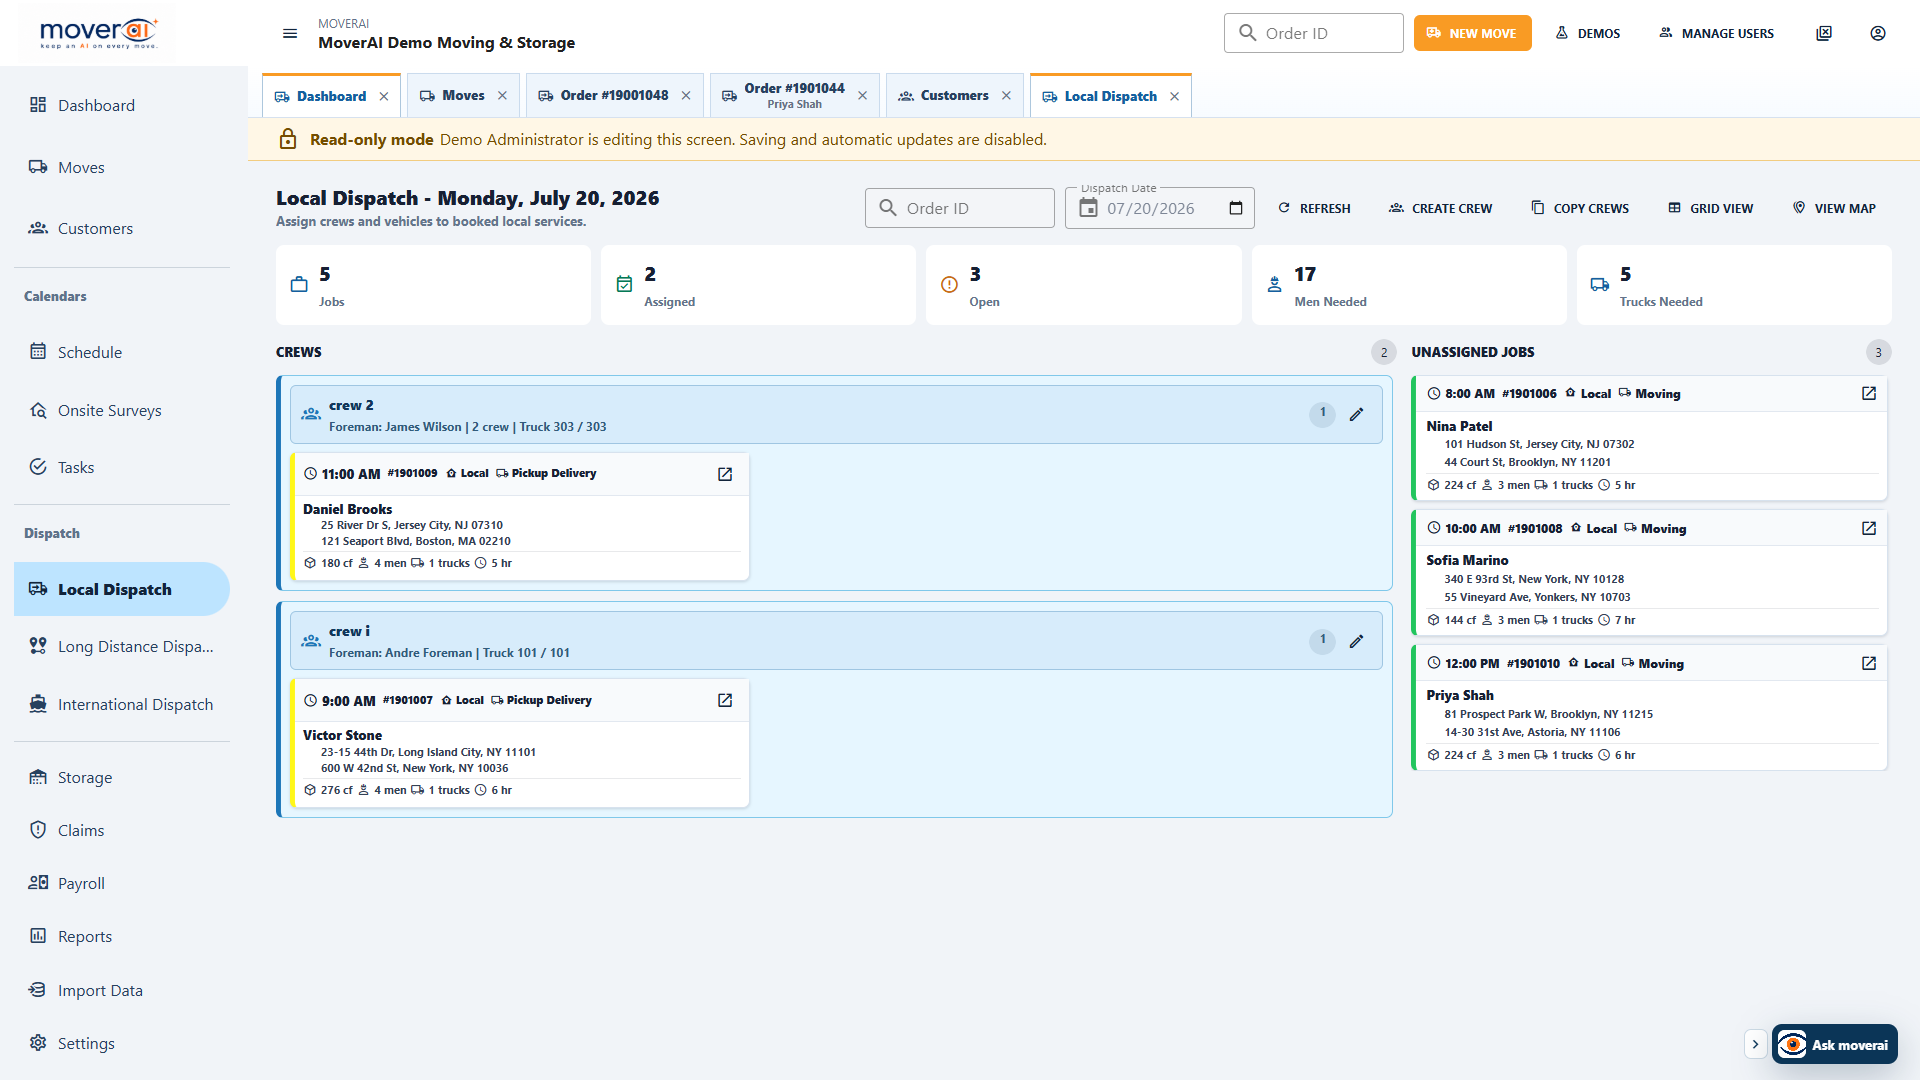Select Local Dispatch in the sidebar
The width and height of the screenshot is (1920, 1080).
coord(122,589)
